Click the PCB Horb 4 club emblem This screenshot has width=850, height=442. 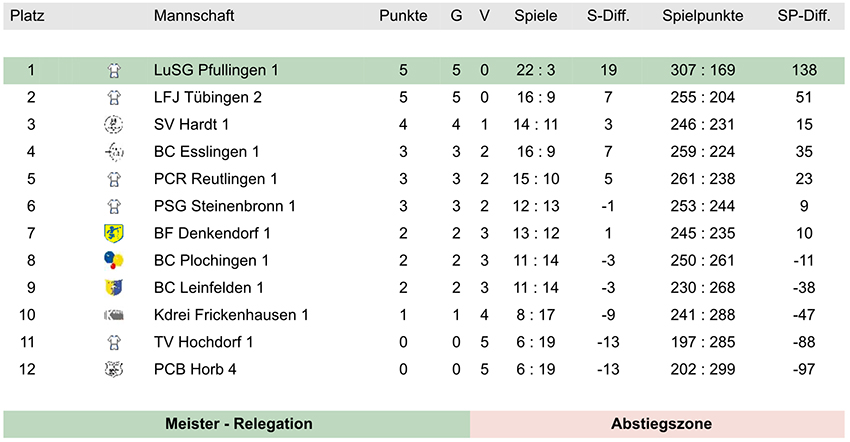point(113,369)
